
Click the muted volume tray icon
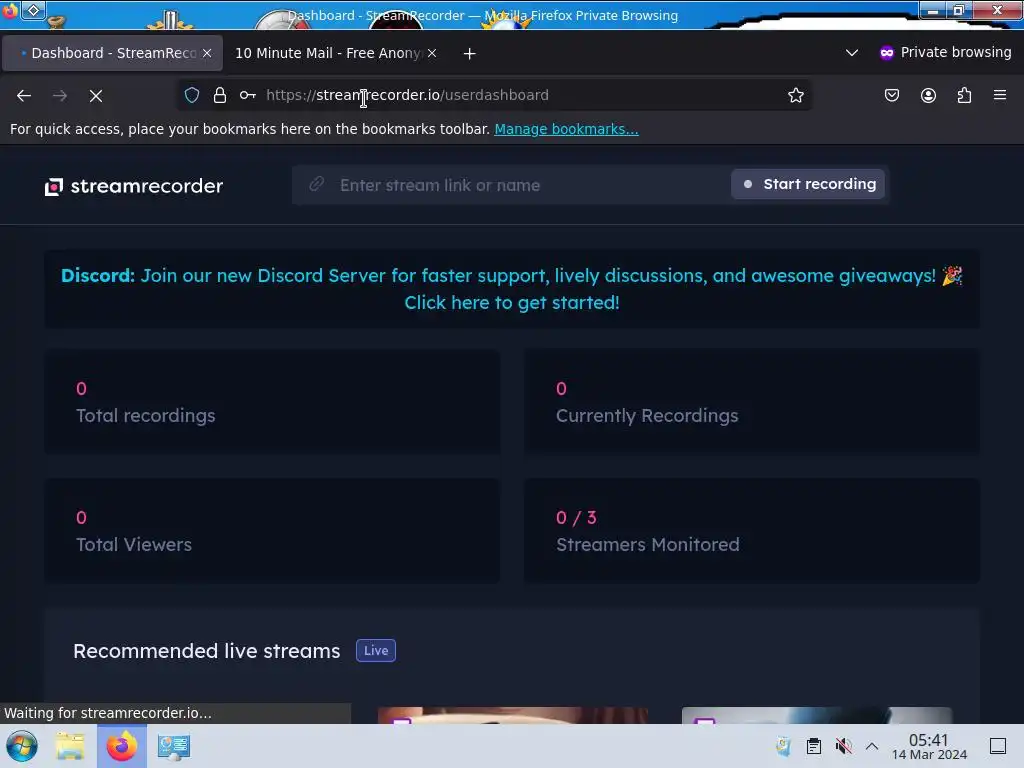[844, 746]
